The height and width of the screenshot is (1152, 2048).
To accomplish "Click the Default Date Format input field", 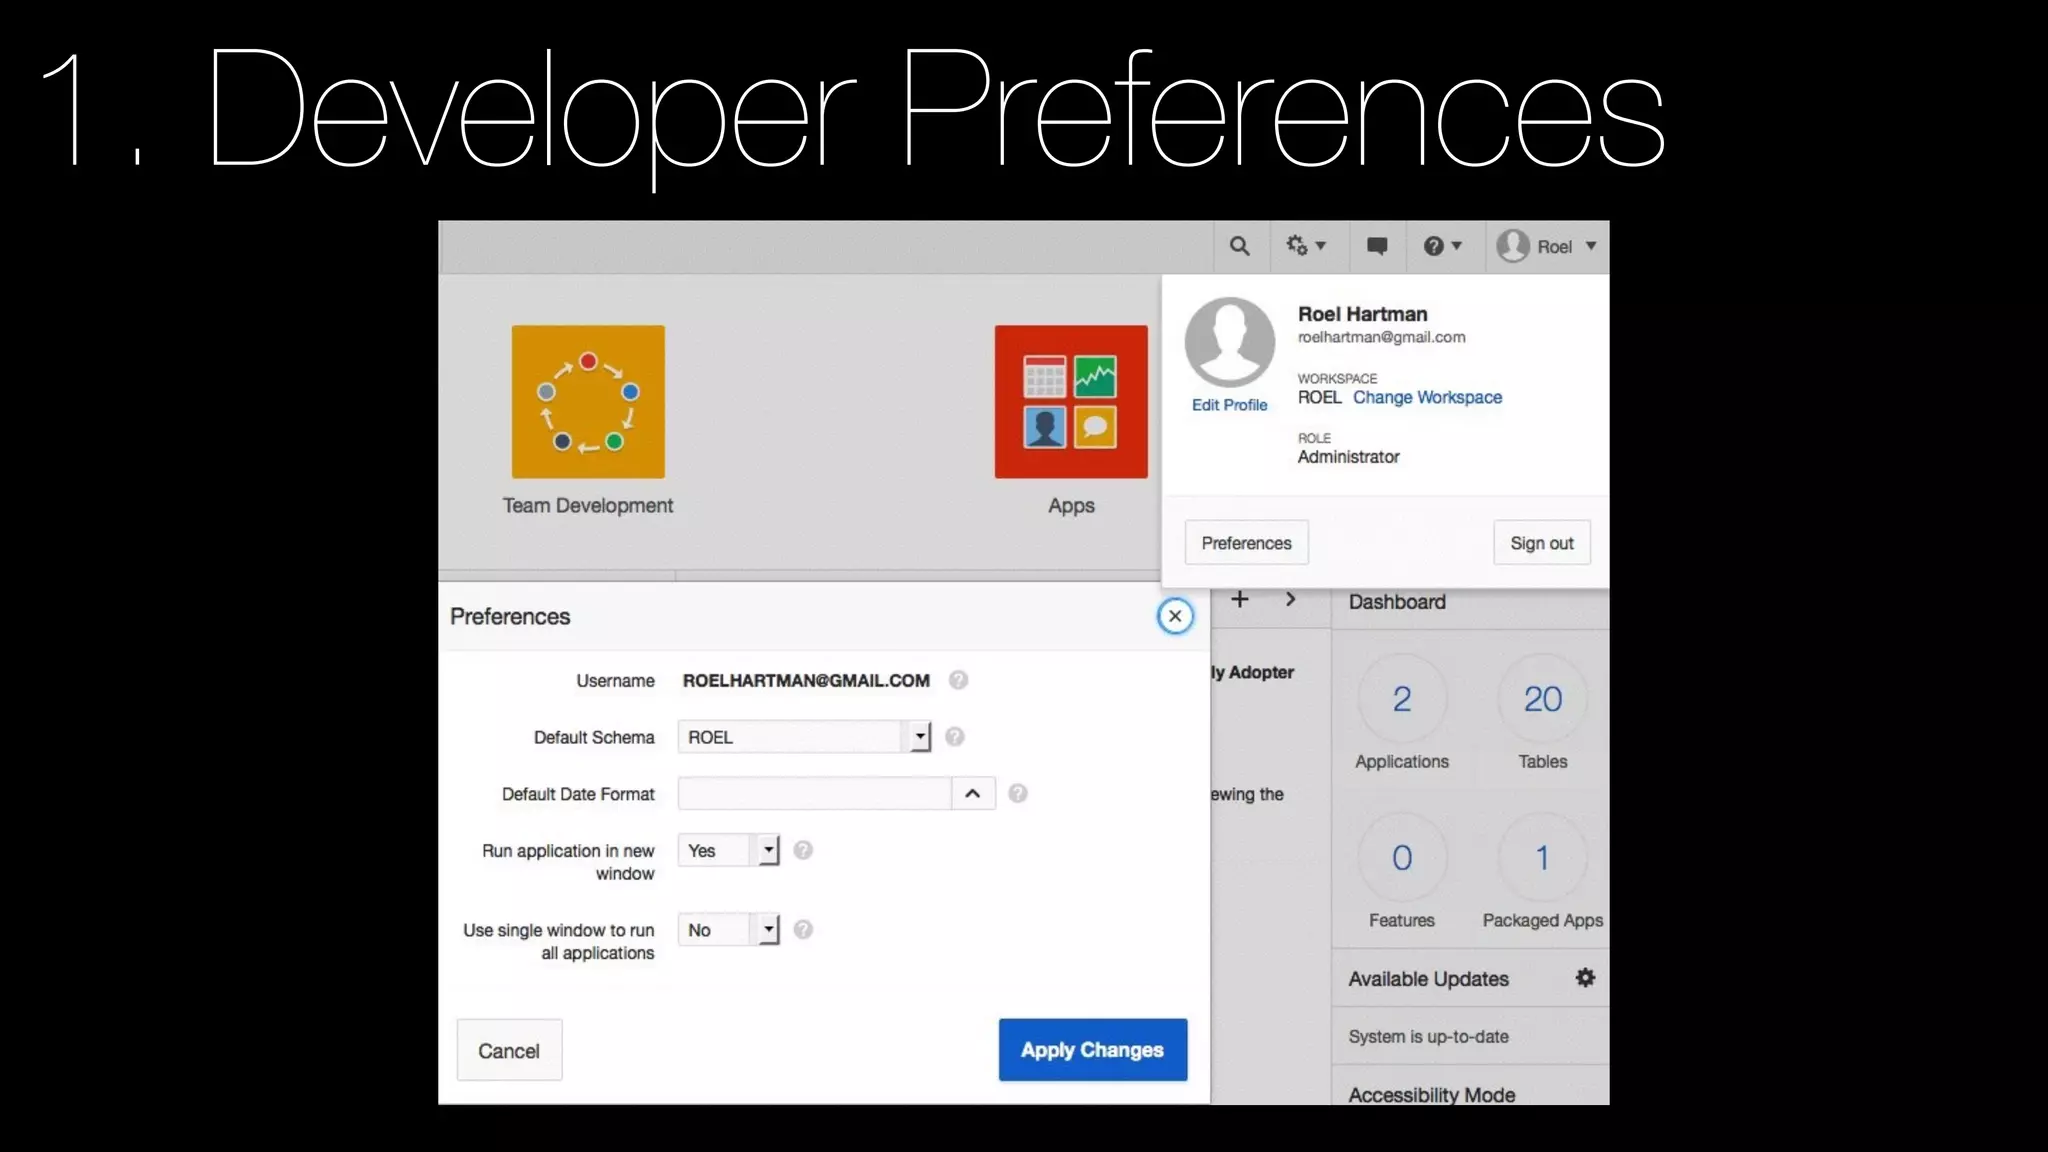I will click(x=814, y=794).
